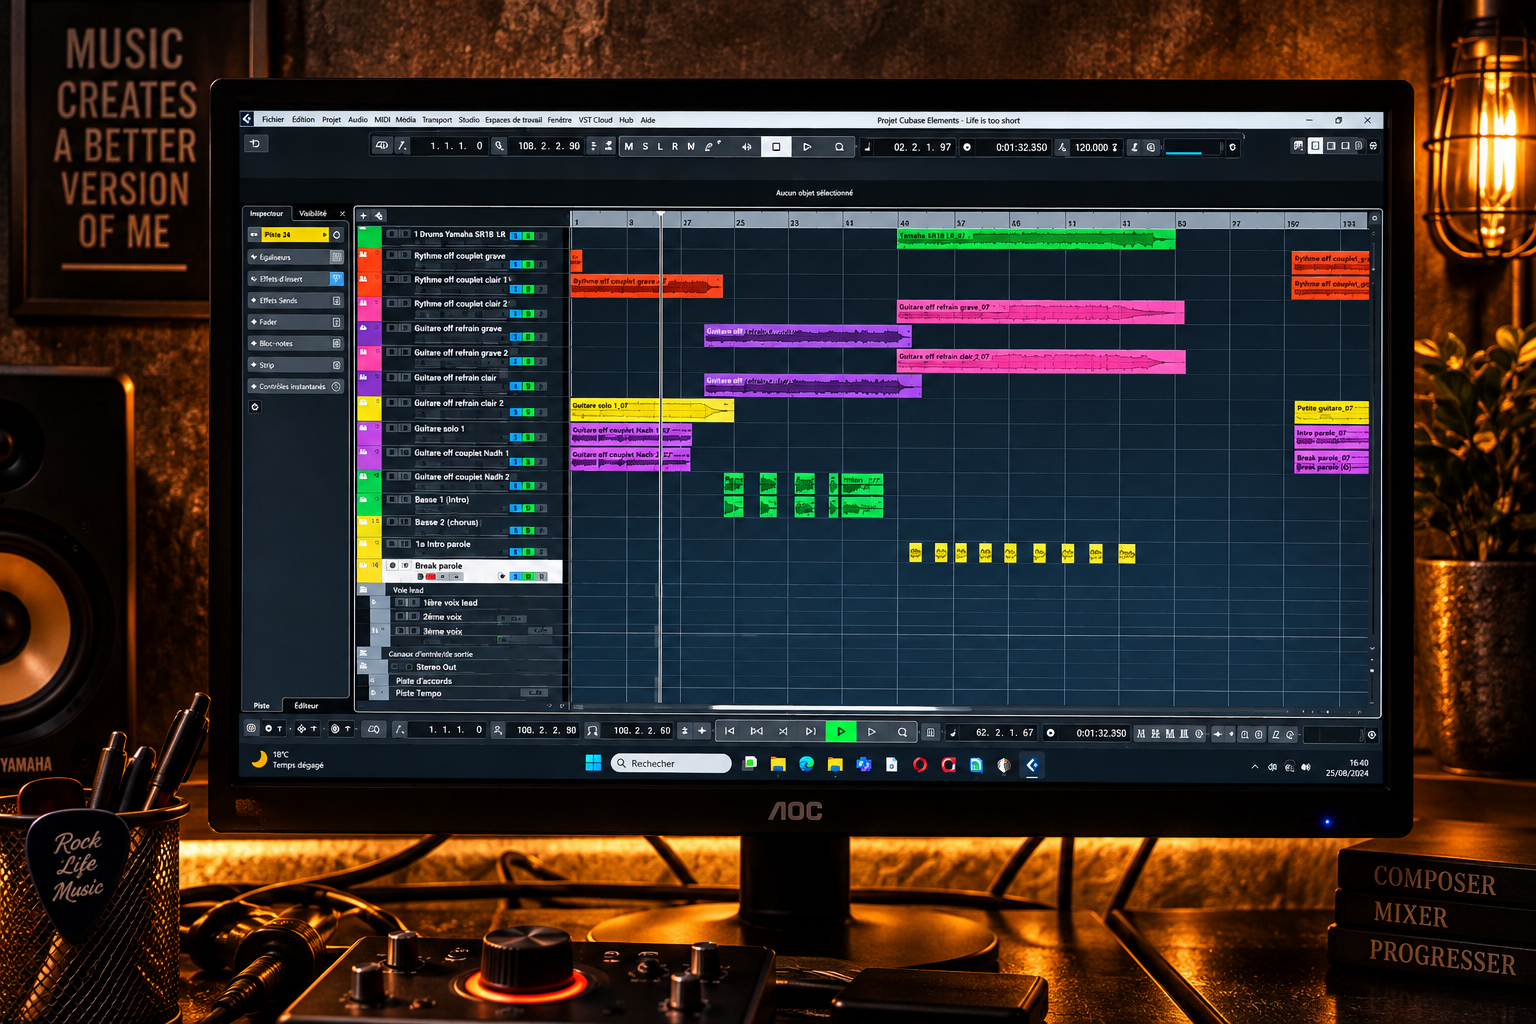Click the Rechercher taskbar search box
The width and height of the screenshot is (1536, 1024).
[671, 763]
